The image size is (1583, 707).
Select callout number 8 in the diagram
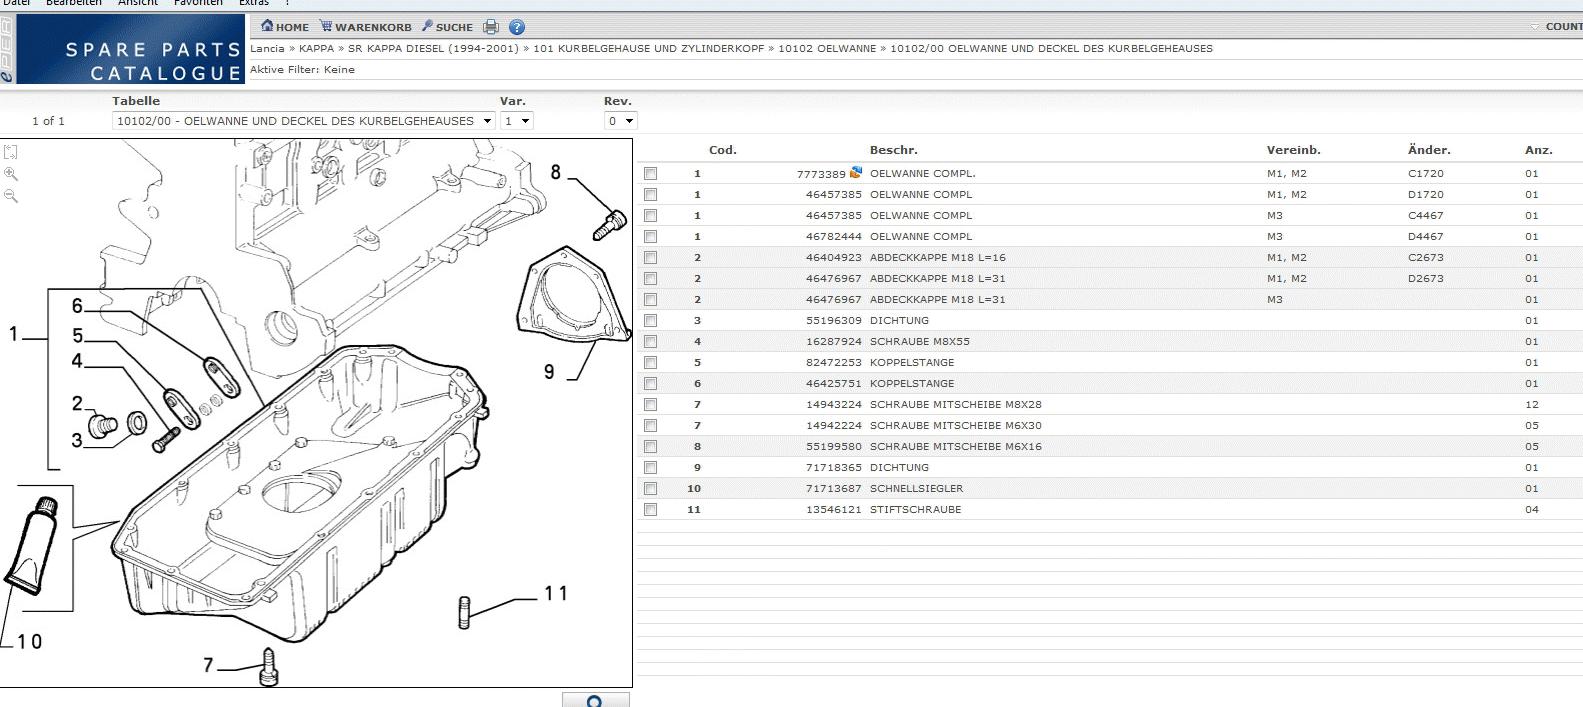point(556,172)
